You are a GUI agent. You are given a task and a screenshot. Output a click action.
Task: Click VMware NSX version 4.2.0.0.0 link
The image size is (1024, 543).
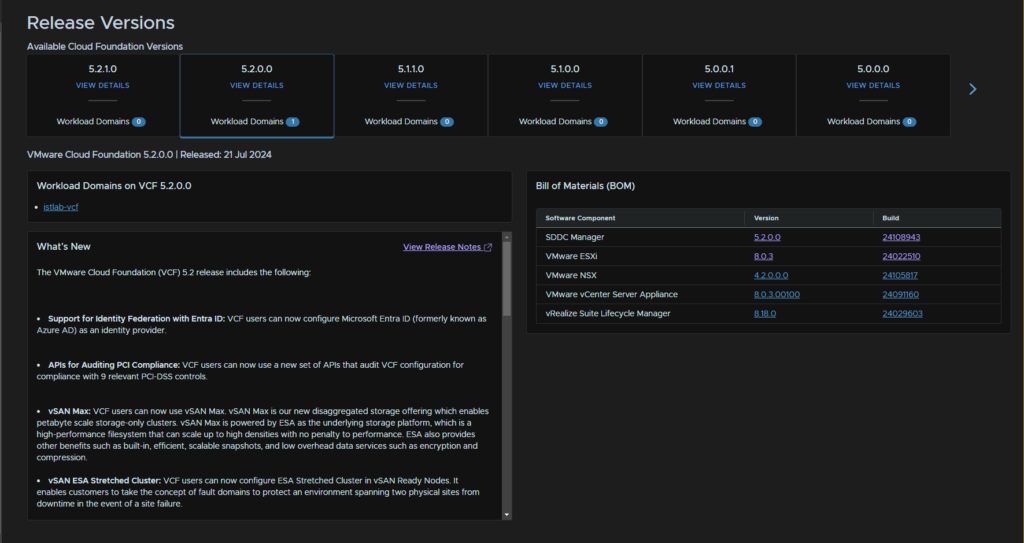(x=771, y=275)
